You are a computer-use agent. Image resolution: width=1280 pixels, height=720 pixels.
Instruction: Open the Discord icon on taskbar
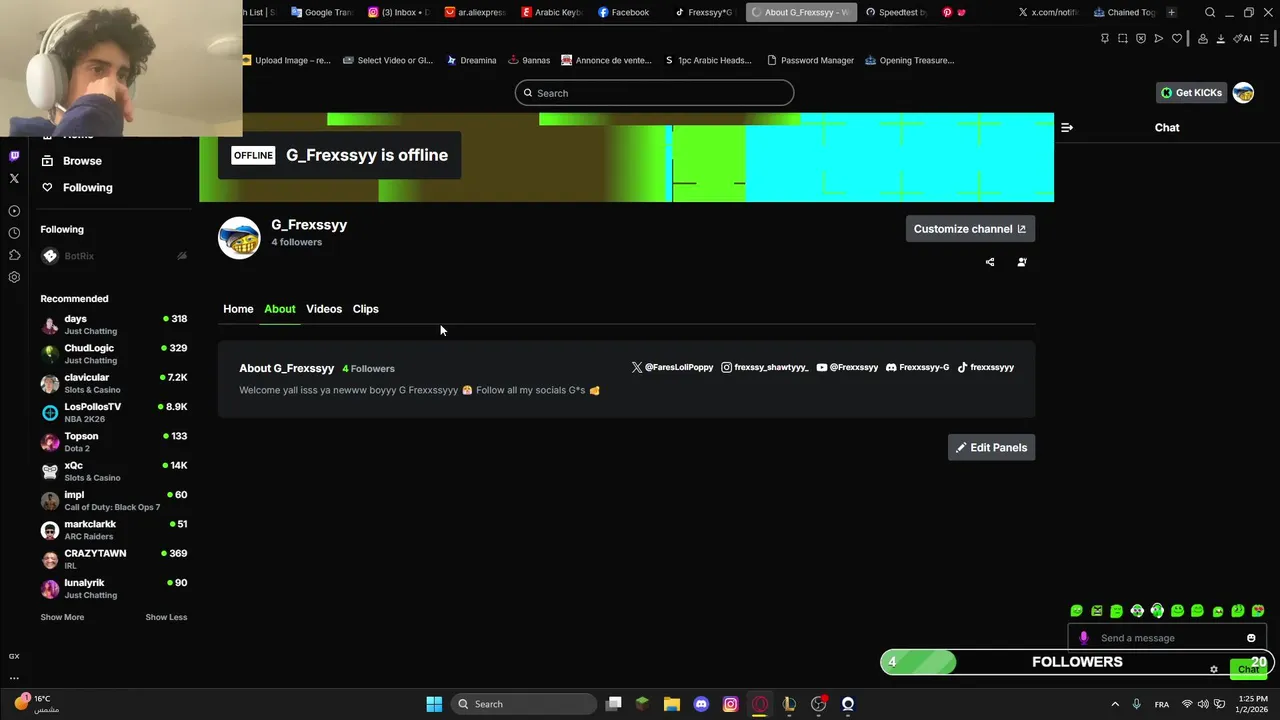pos(701,704)
